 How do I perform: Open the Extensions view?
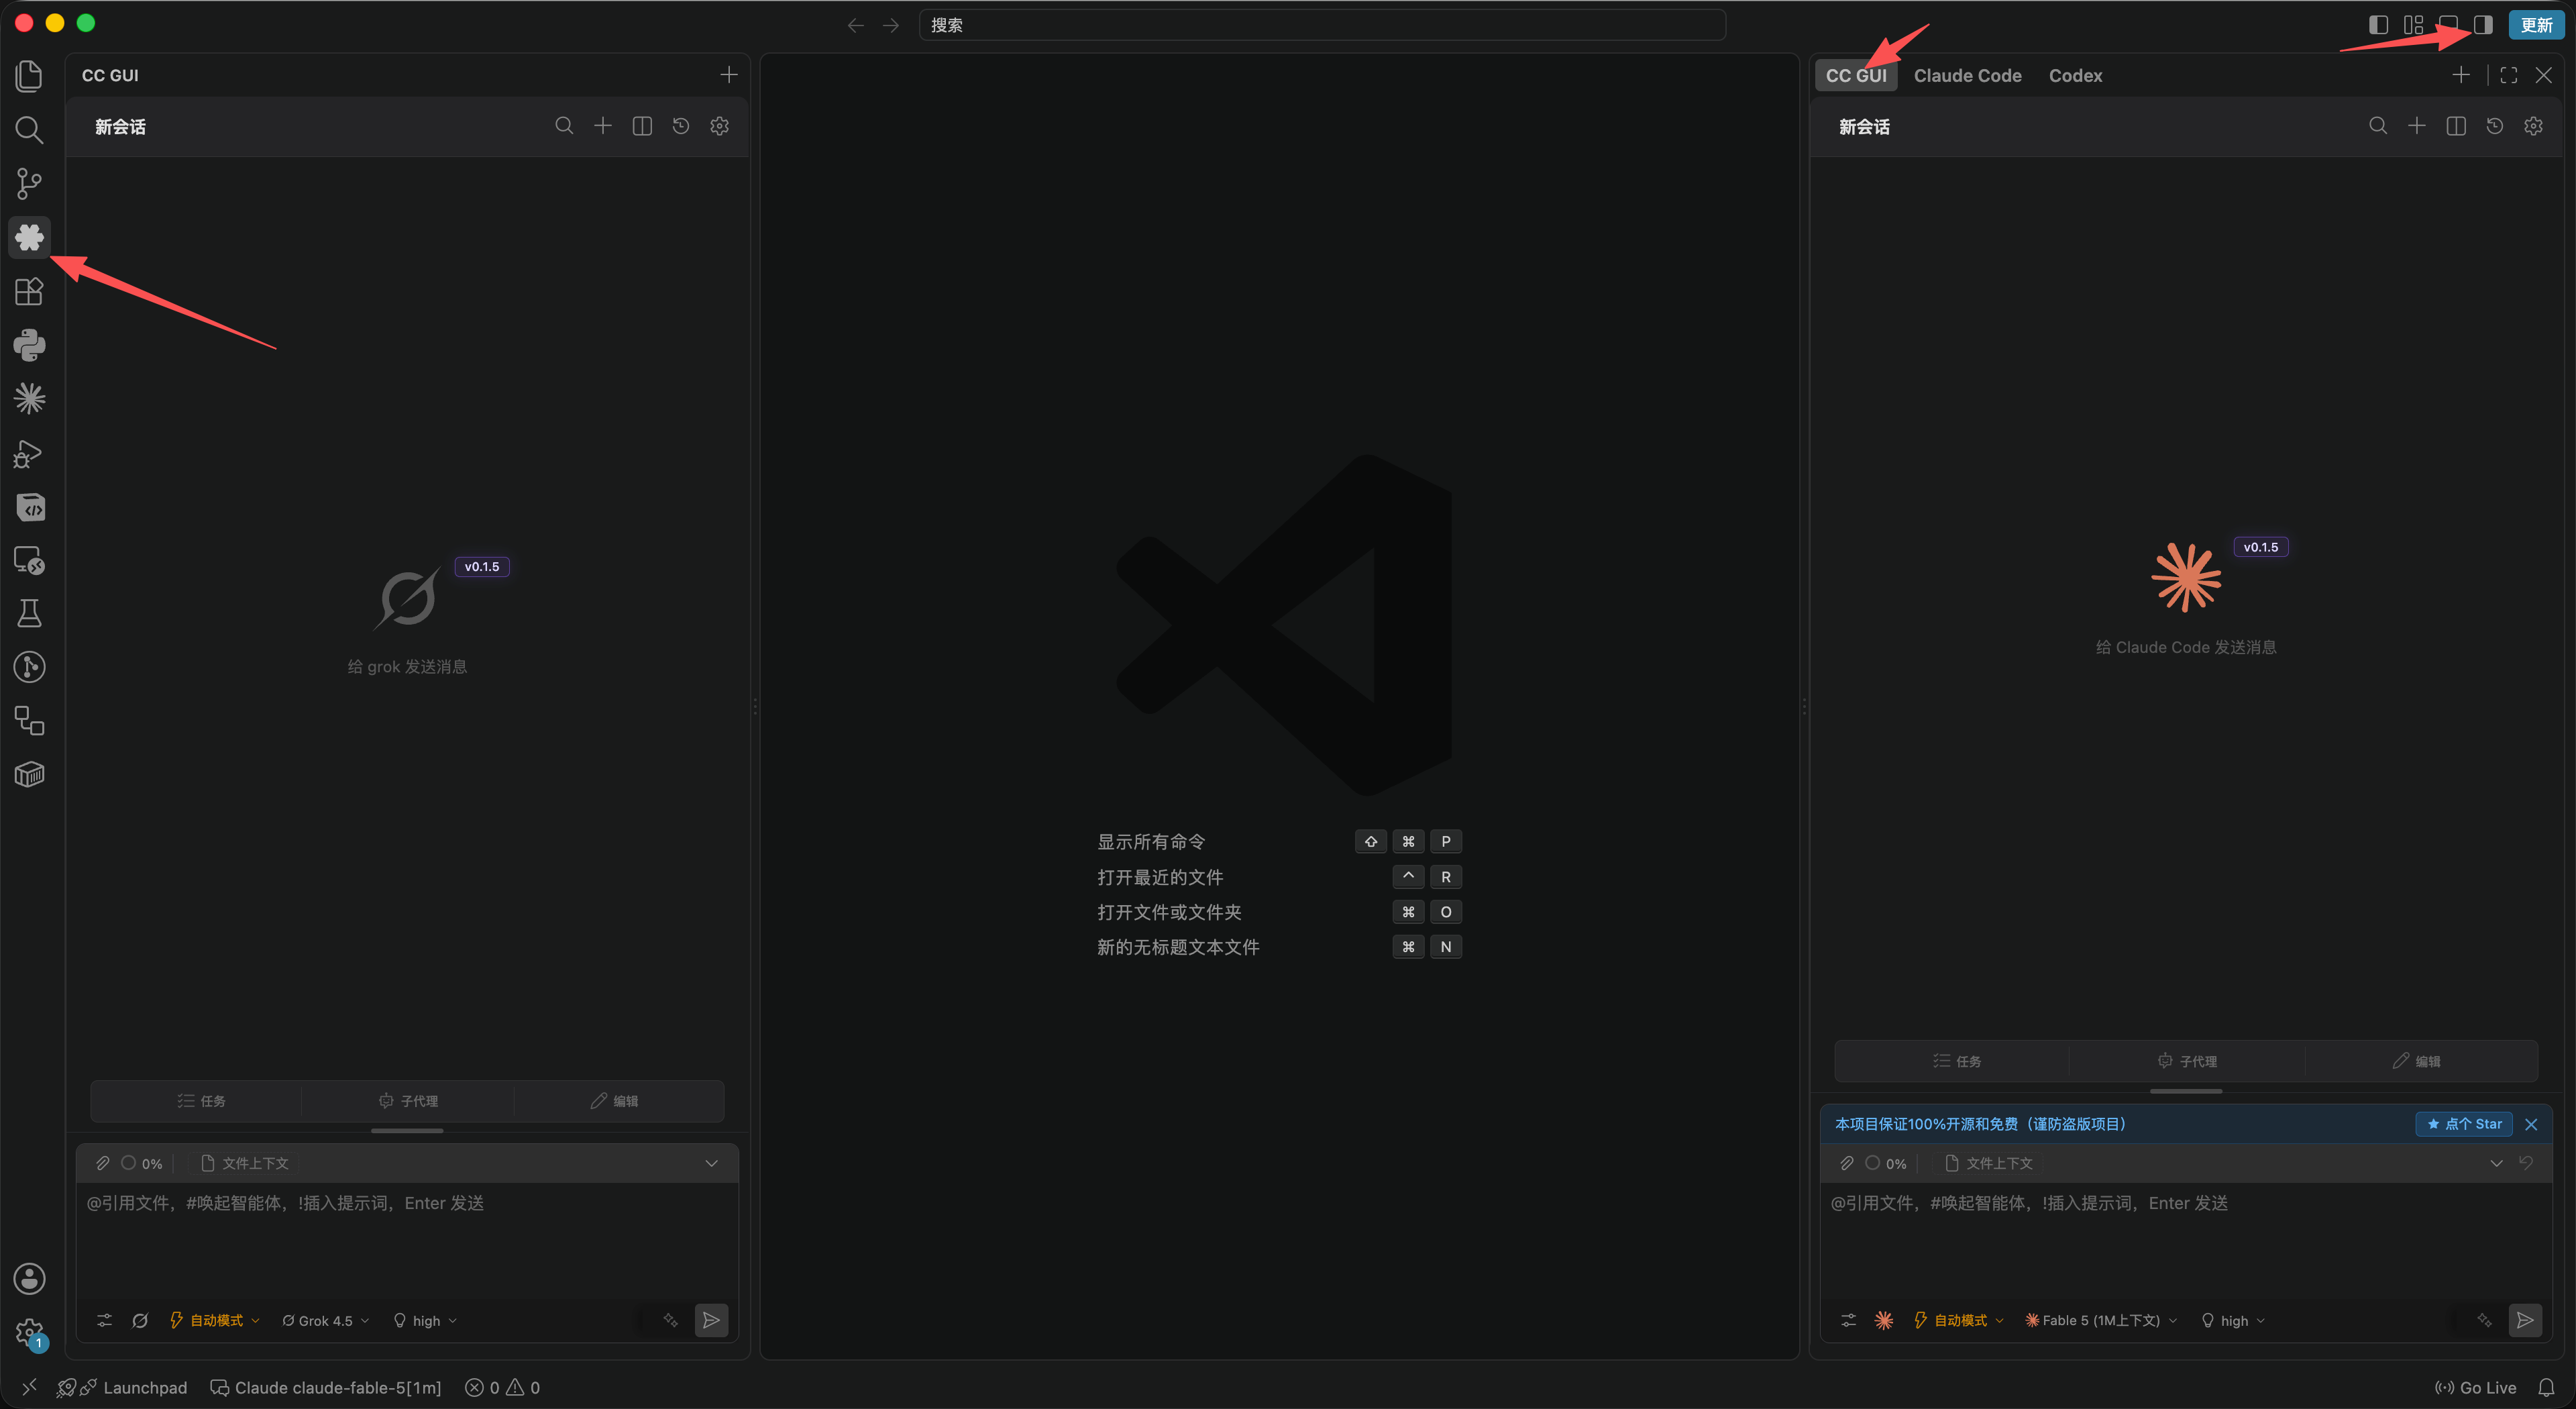tap(29, 291)
